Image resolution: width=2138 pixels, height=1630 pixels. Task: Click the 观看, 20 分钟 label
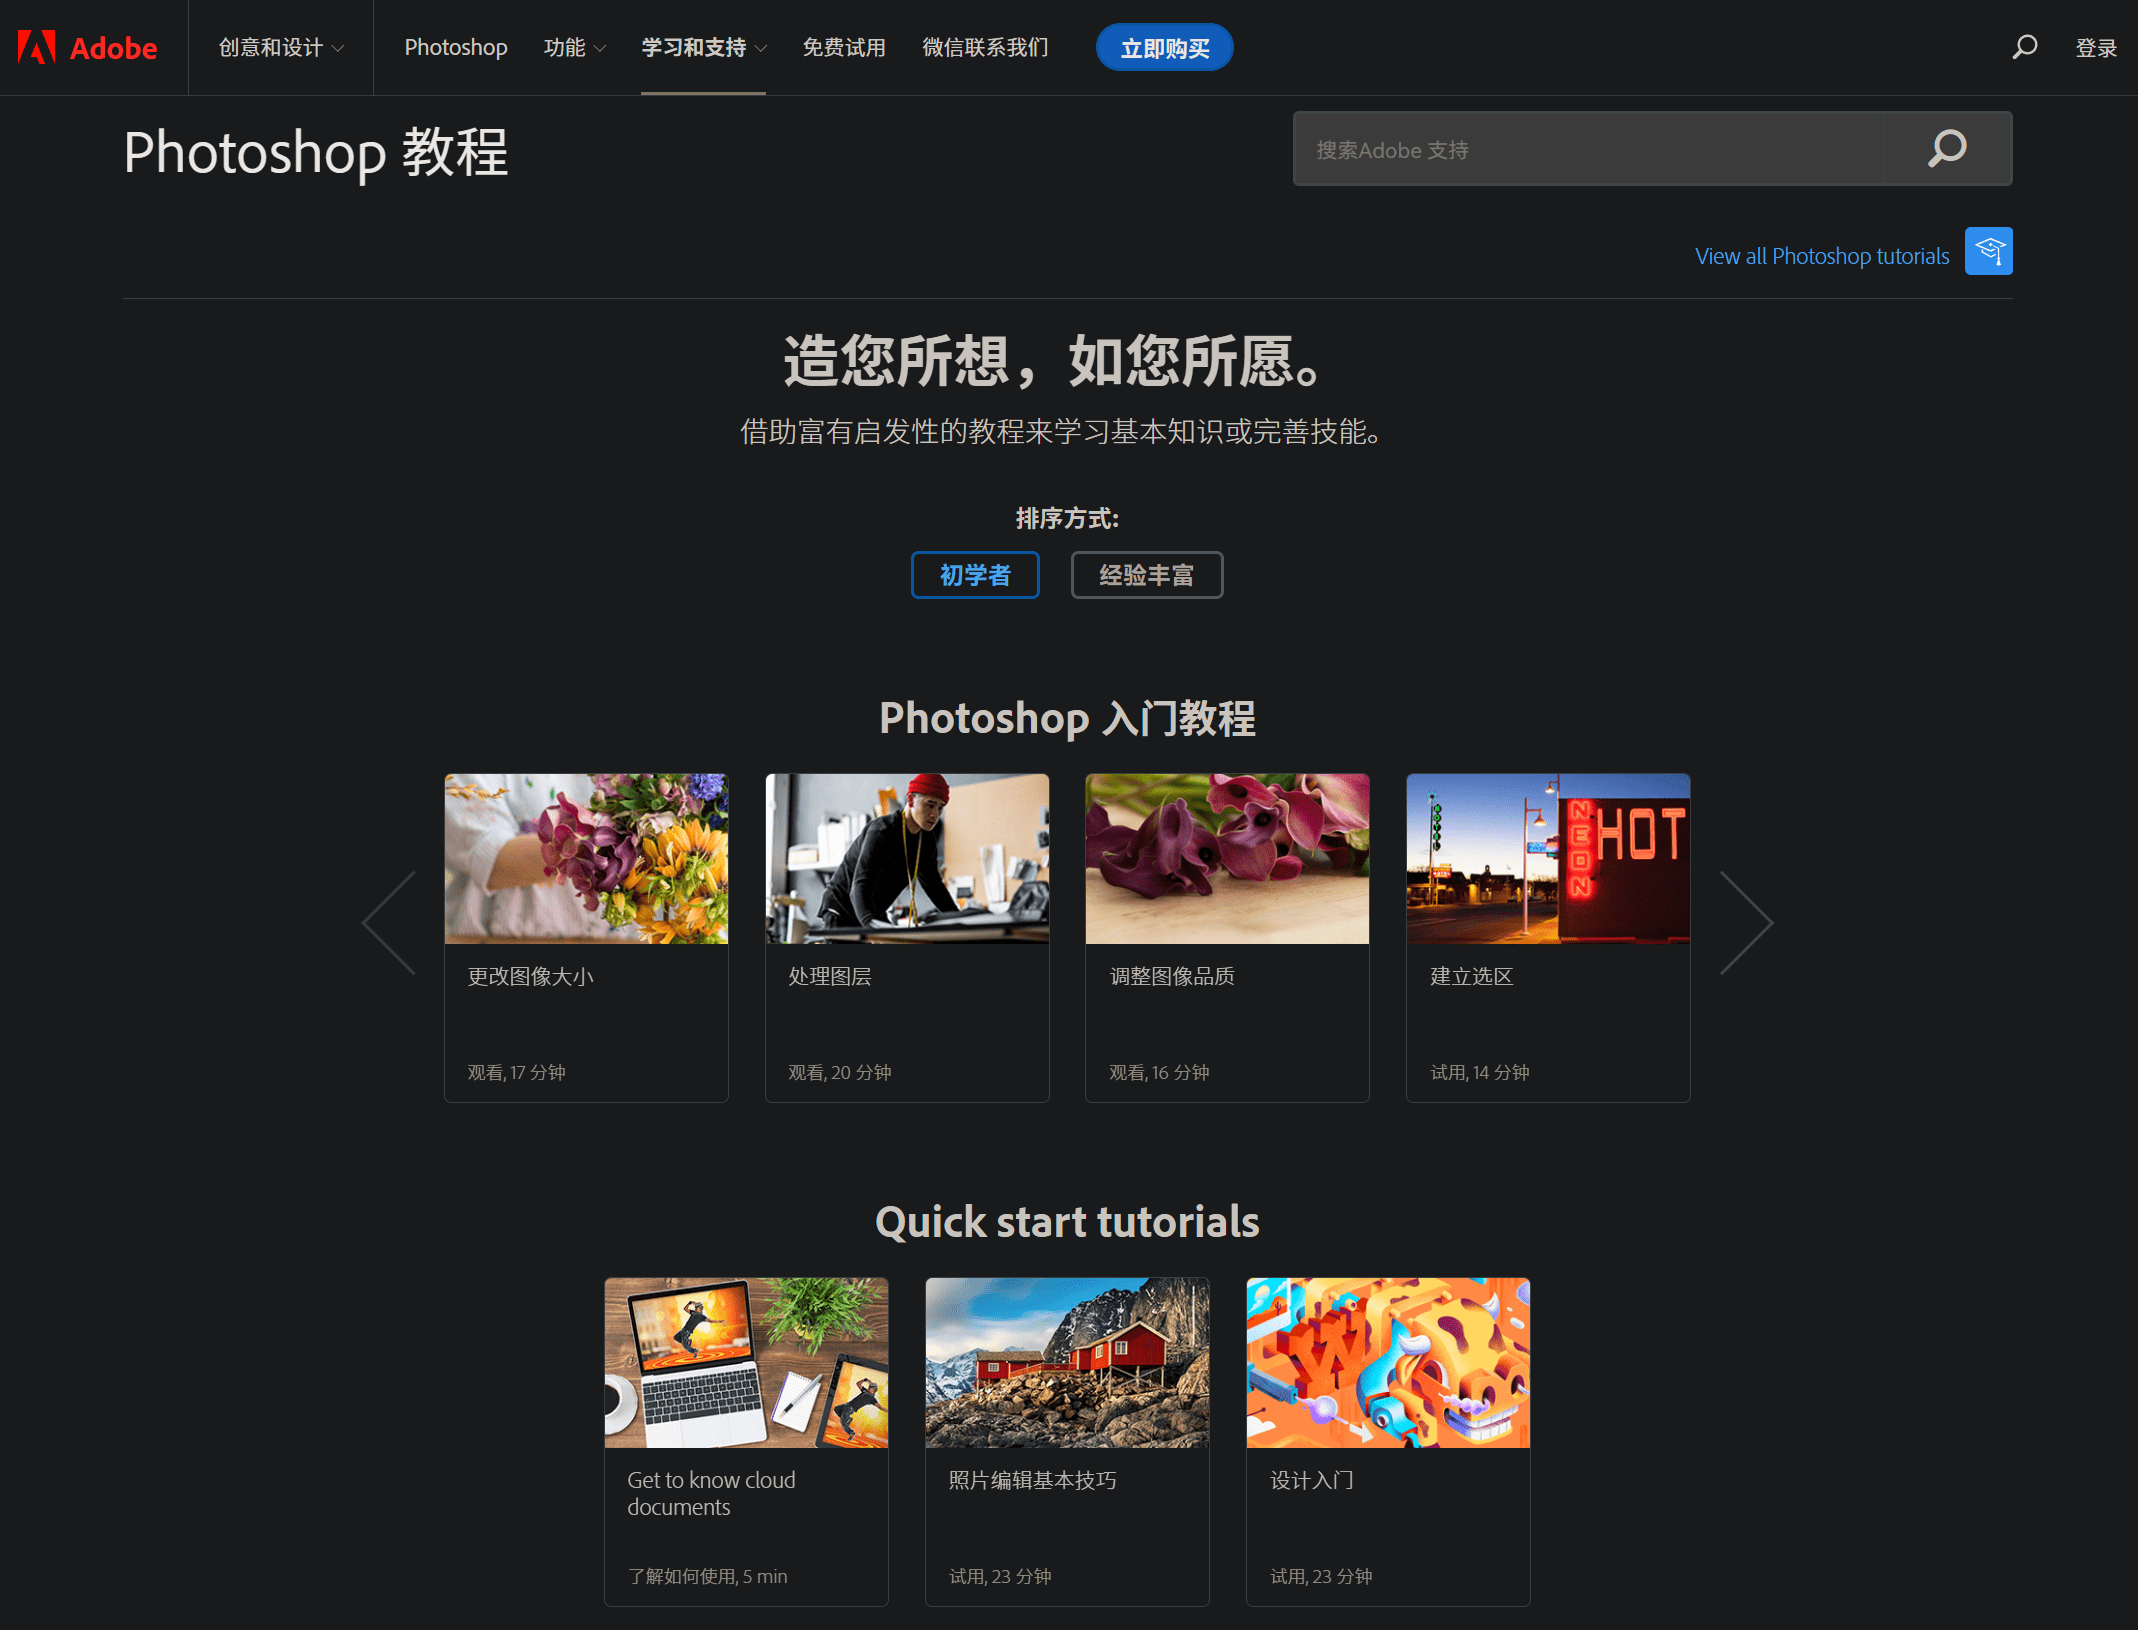click(x=840, y=1072)
